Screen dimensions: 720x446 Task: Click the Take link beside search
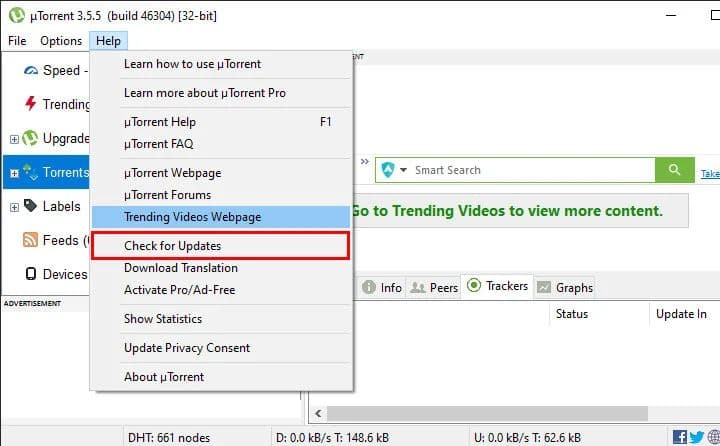[x=710, y=174]
